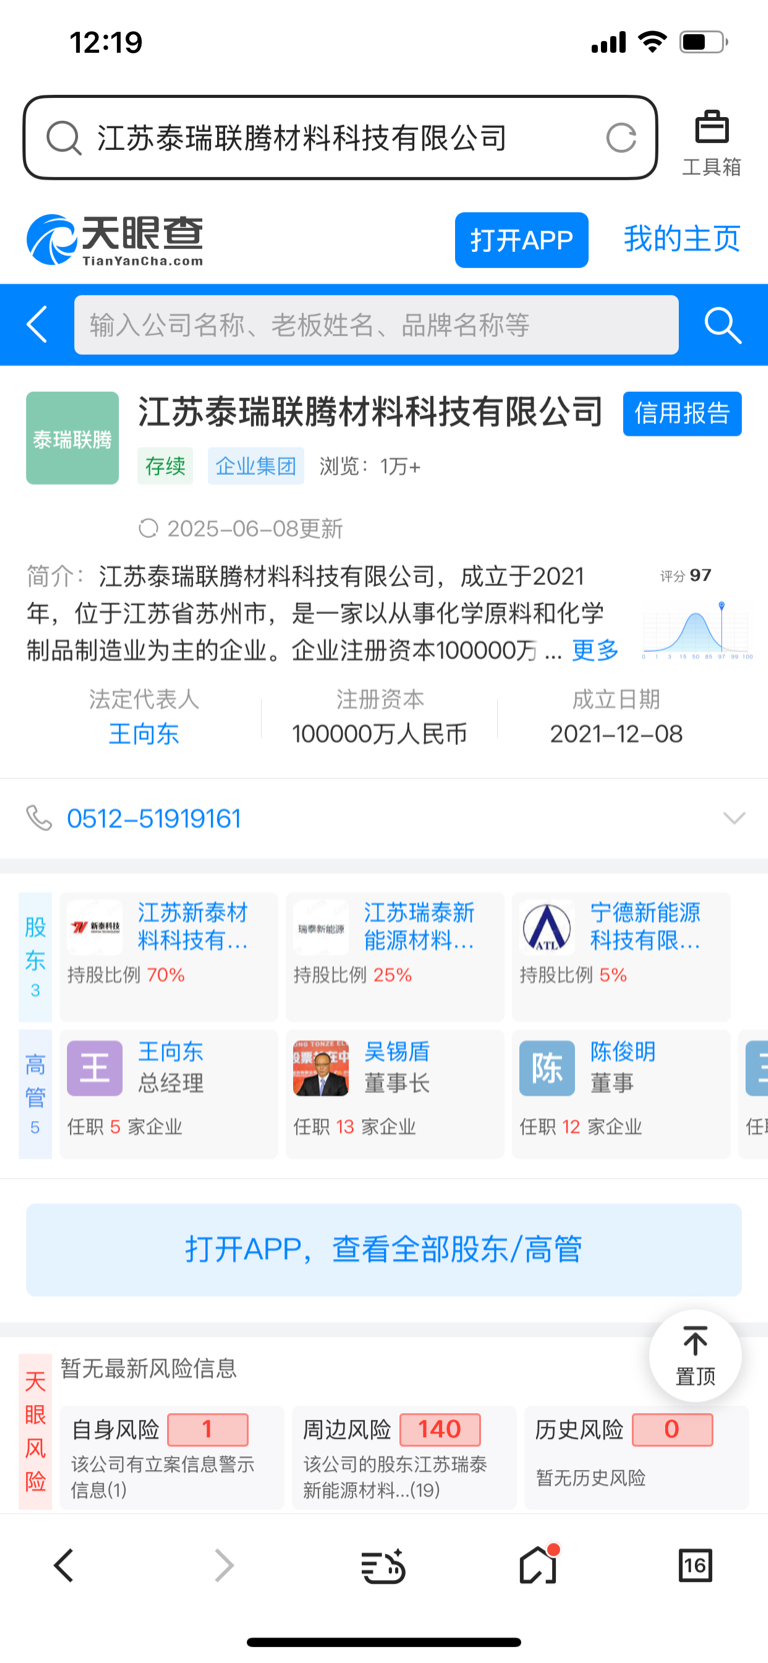Tap the browser address bar text

(x=302, y=138)
